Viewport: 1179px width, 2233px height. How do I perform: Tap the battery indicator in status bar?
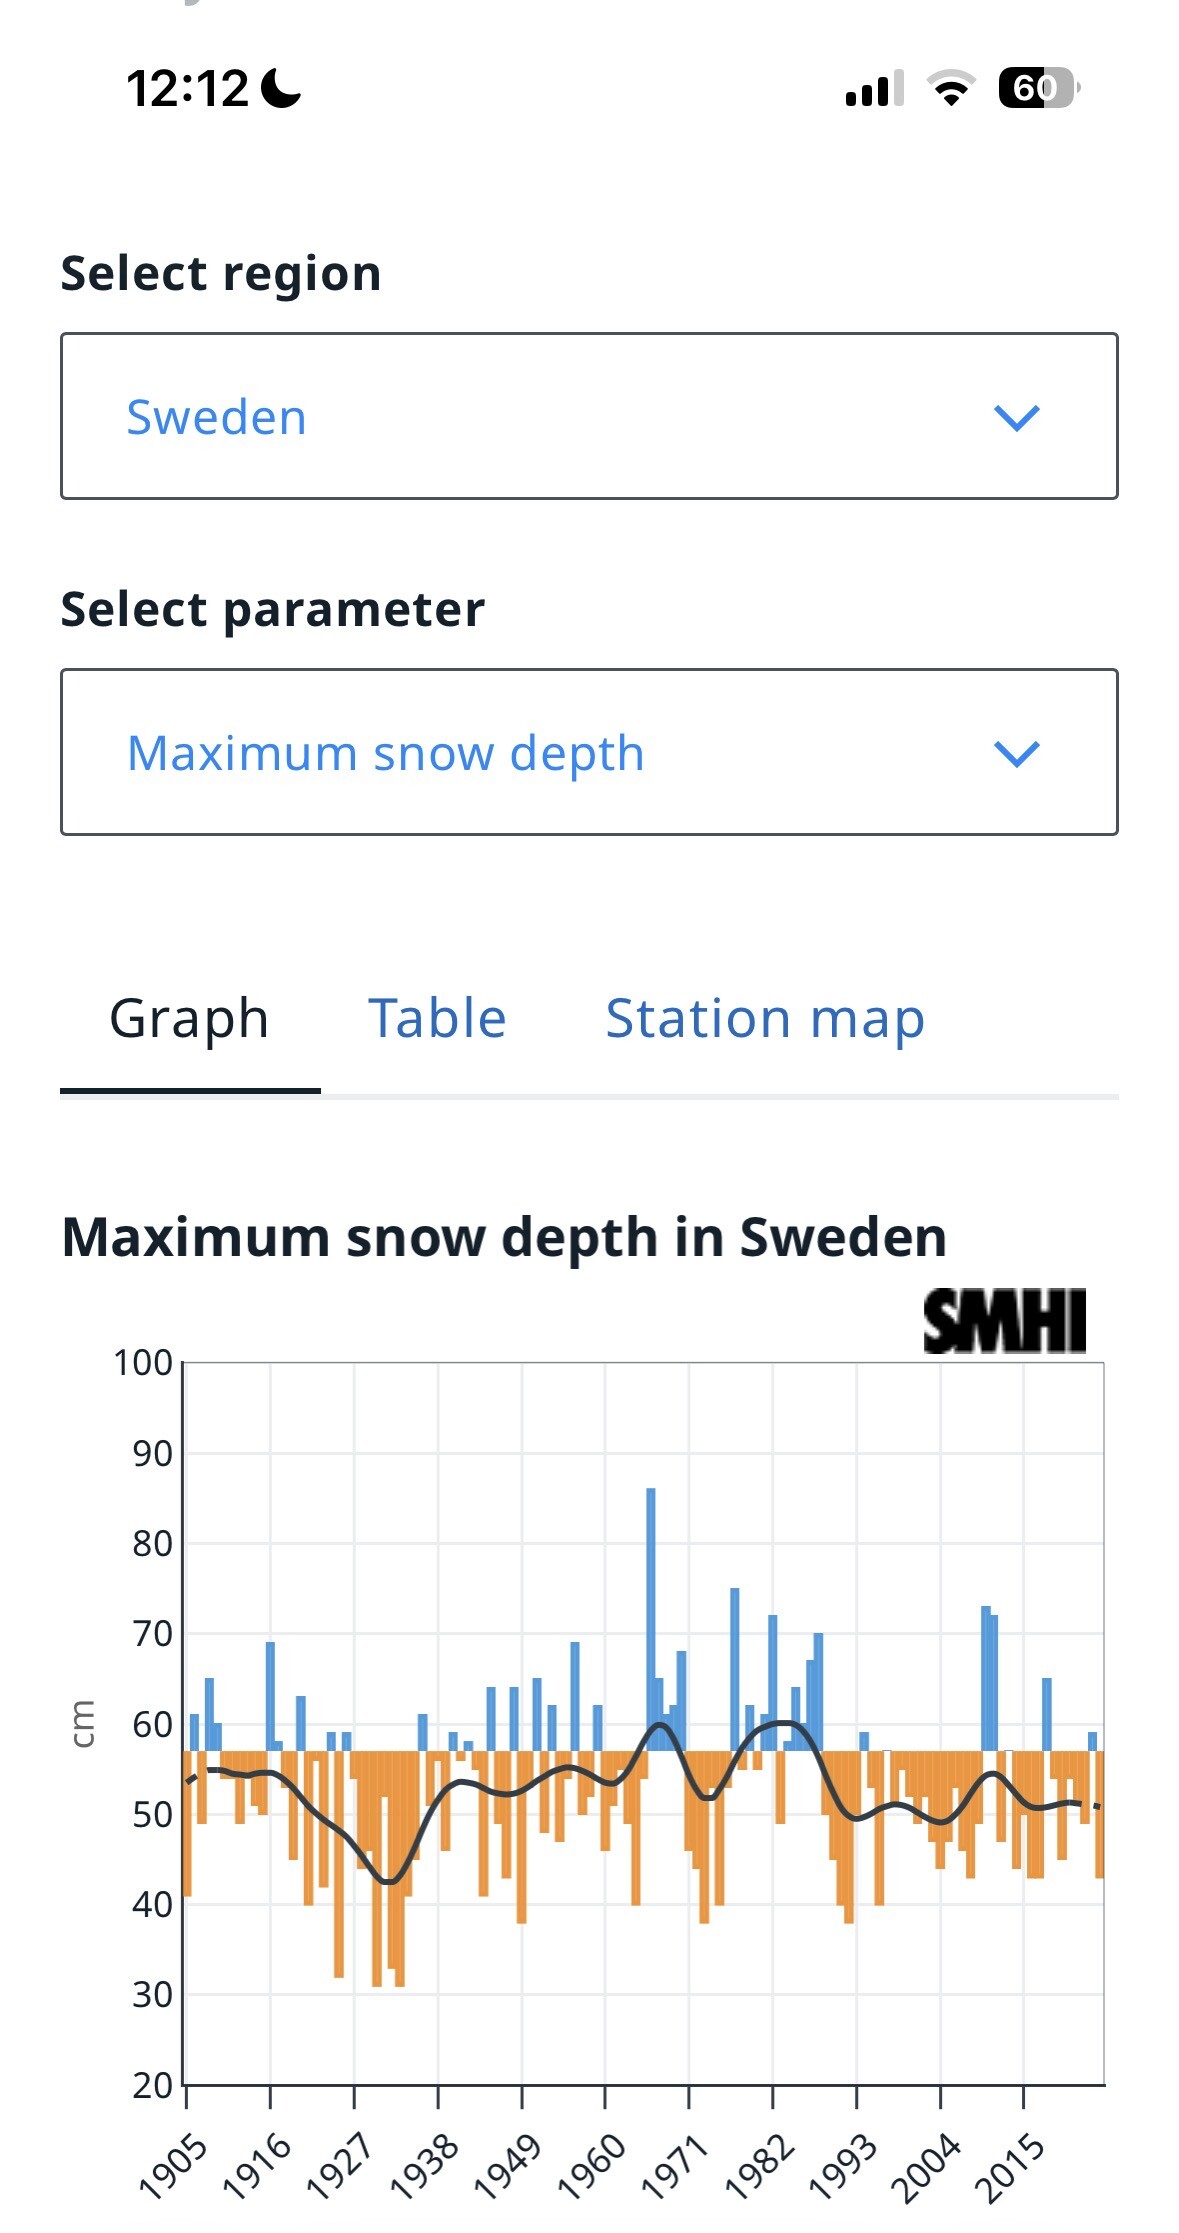[x=1039, y=88]
